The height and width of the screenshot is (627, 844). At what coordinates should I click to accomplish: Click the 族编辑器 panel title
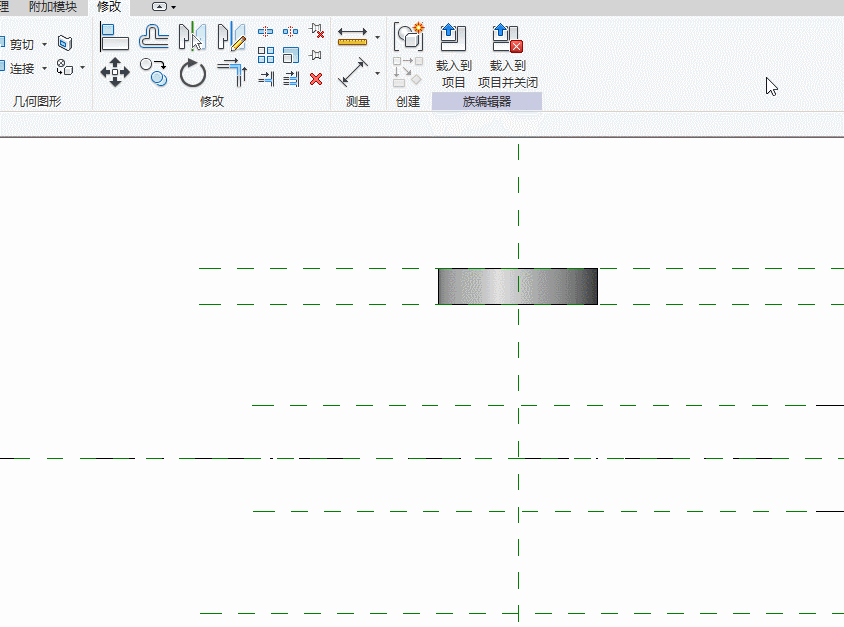487,102
